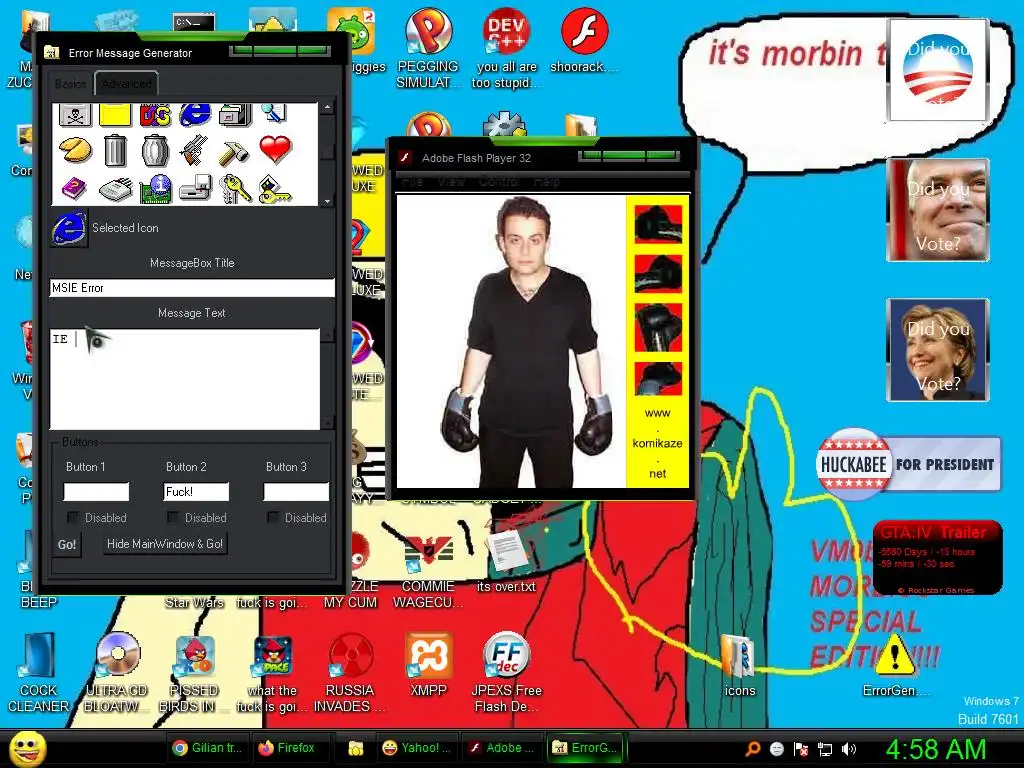The width and height of the screenshot is (1024, 768).
Task: Select the key with Windows flag icon
Action: coord(275,189)
